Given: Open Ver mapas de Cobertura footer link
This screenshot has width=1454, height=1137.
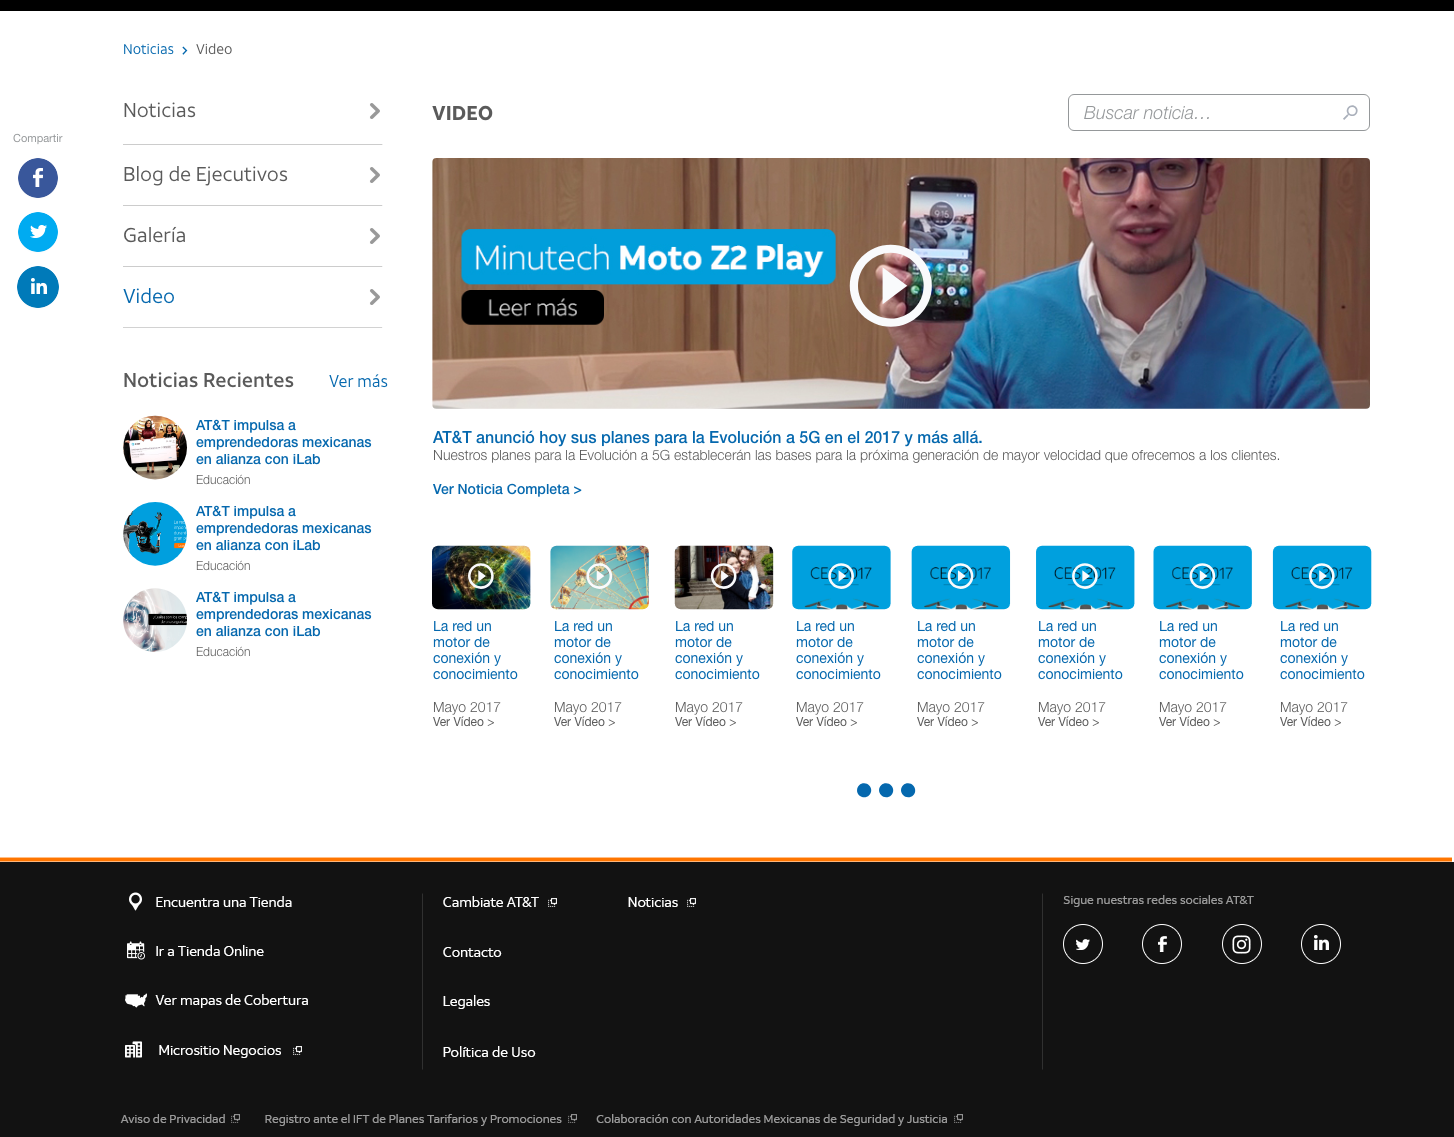Looking at the screenshot, I should (232, 1000).
